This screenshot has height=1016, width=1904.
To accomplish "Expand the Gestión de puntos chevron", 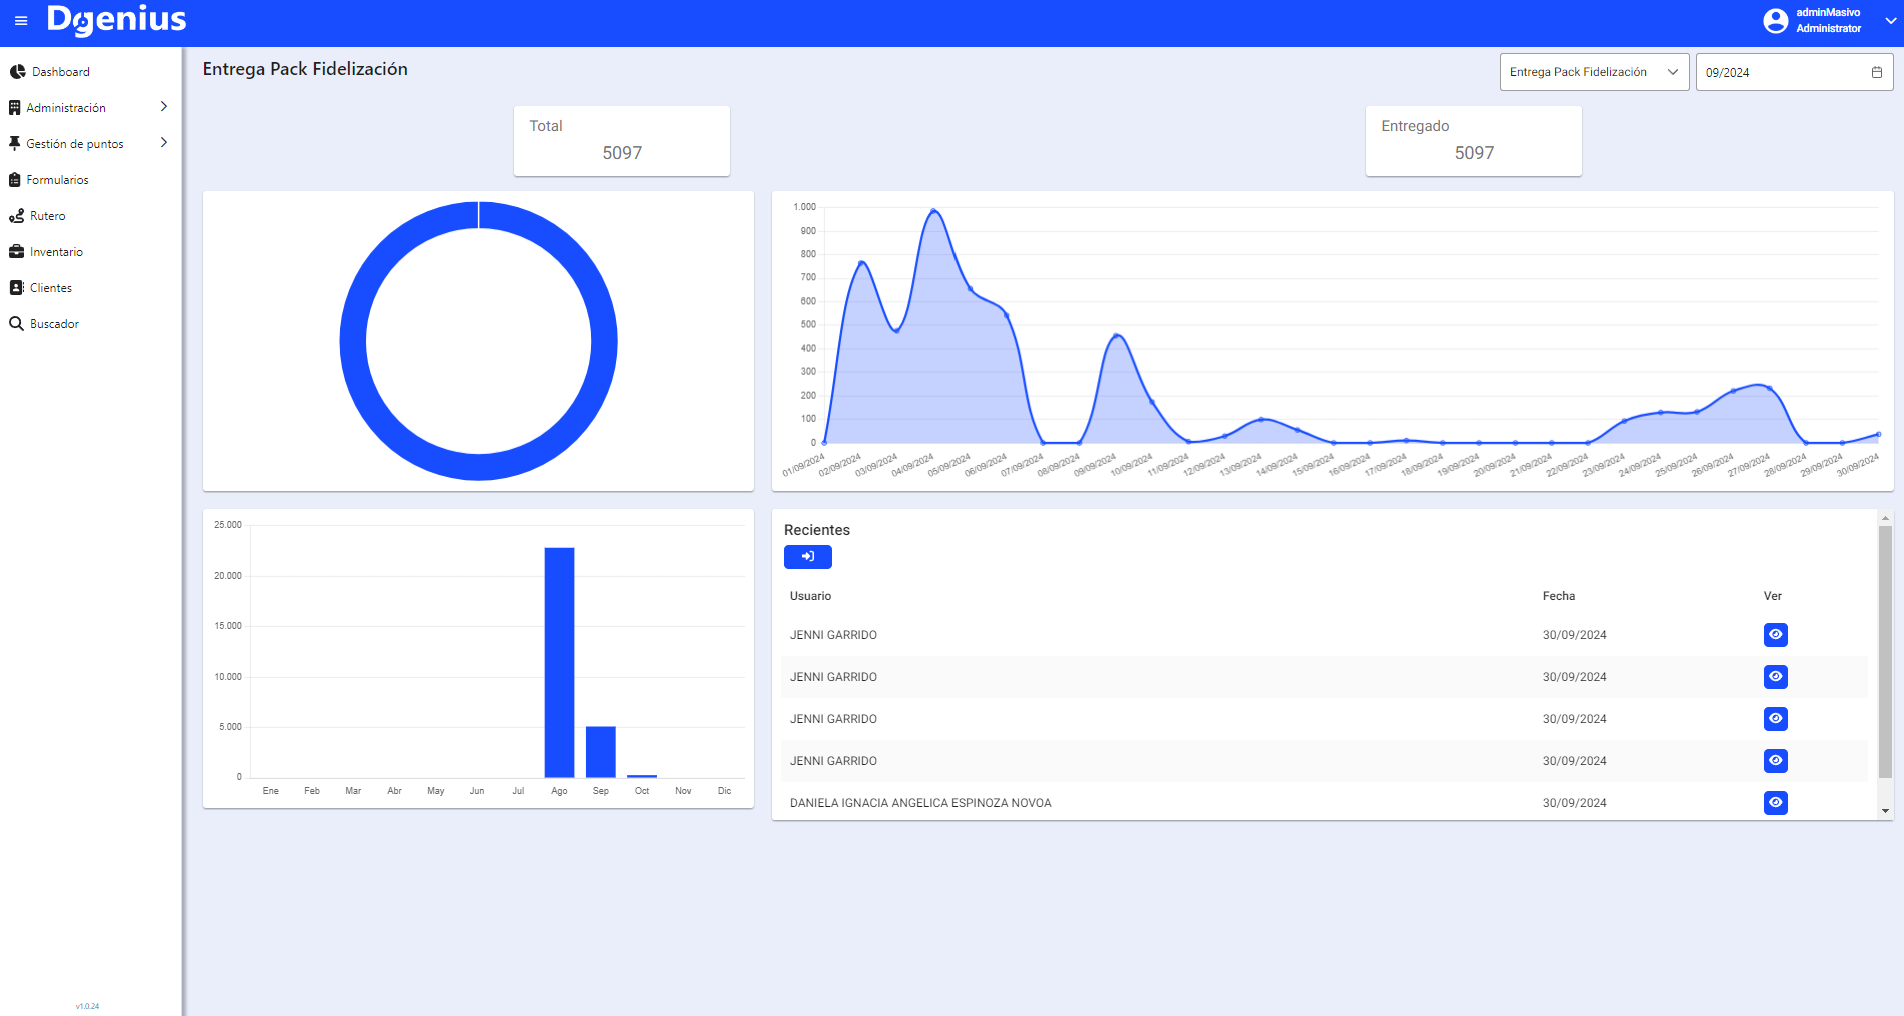I will point(164,143).
